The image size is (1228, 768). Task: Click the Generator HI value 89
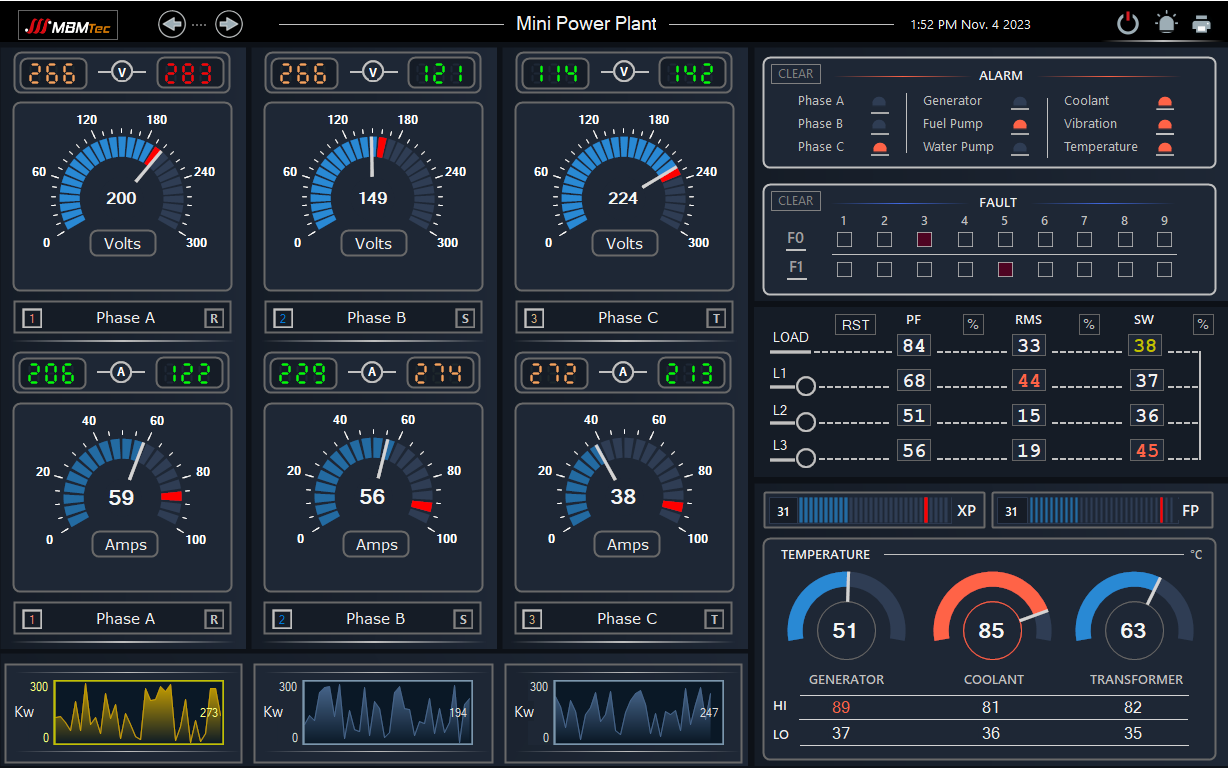(841, 707)
